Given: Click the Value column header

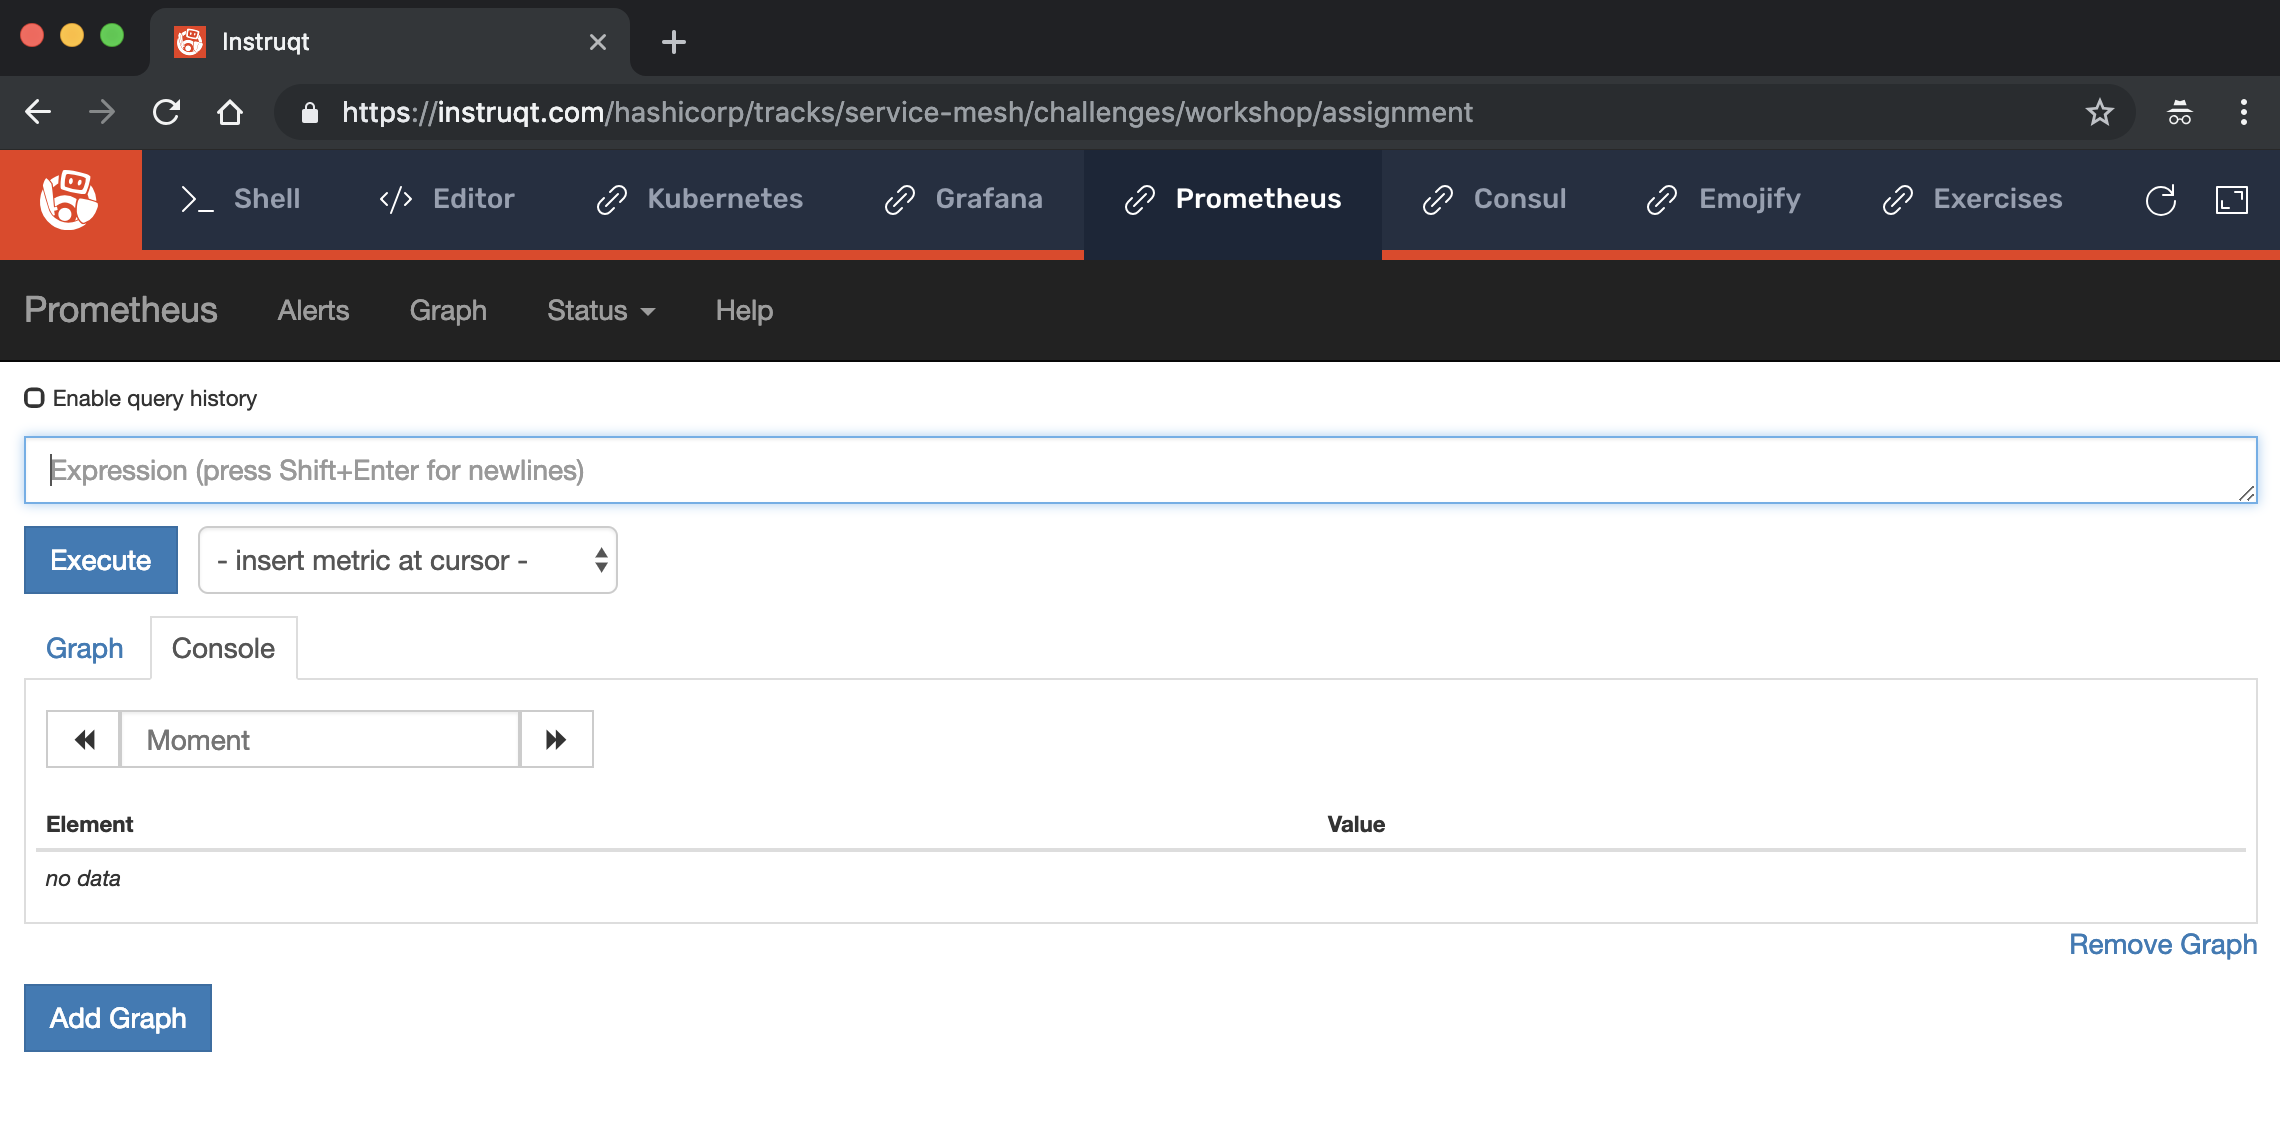Looking at the screenshot, I should tap(1356, 824).
